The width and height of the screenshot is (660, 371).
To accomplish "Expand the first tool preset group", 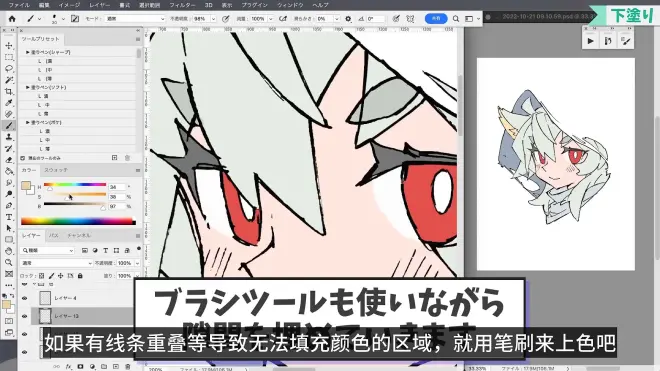I will [28, 52].
